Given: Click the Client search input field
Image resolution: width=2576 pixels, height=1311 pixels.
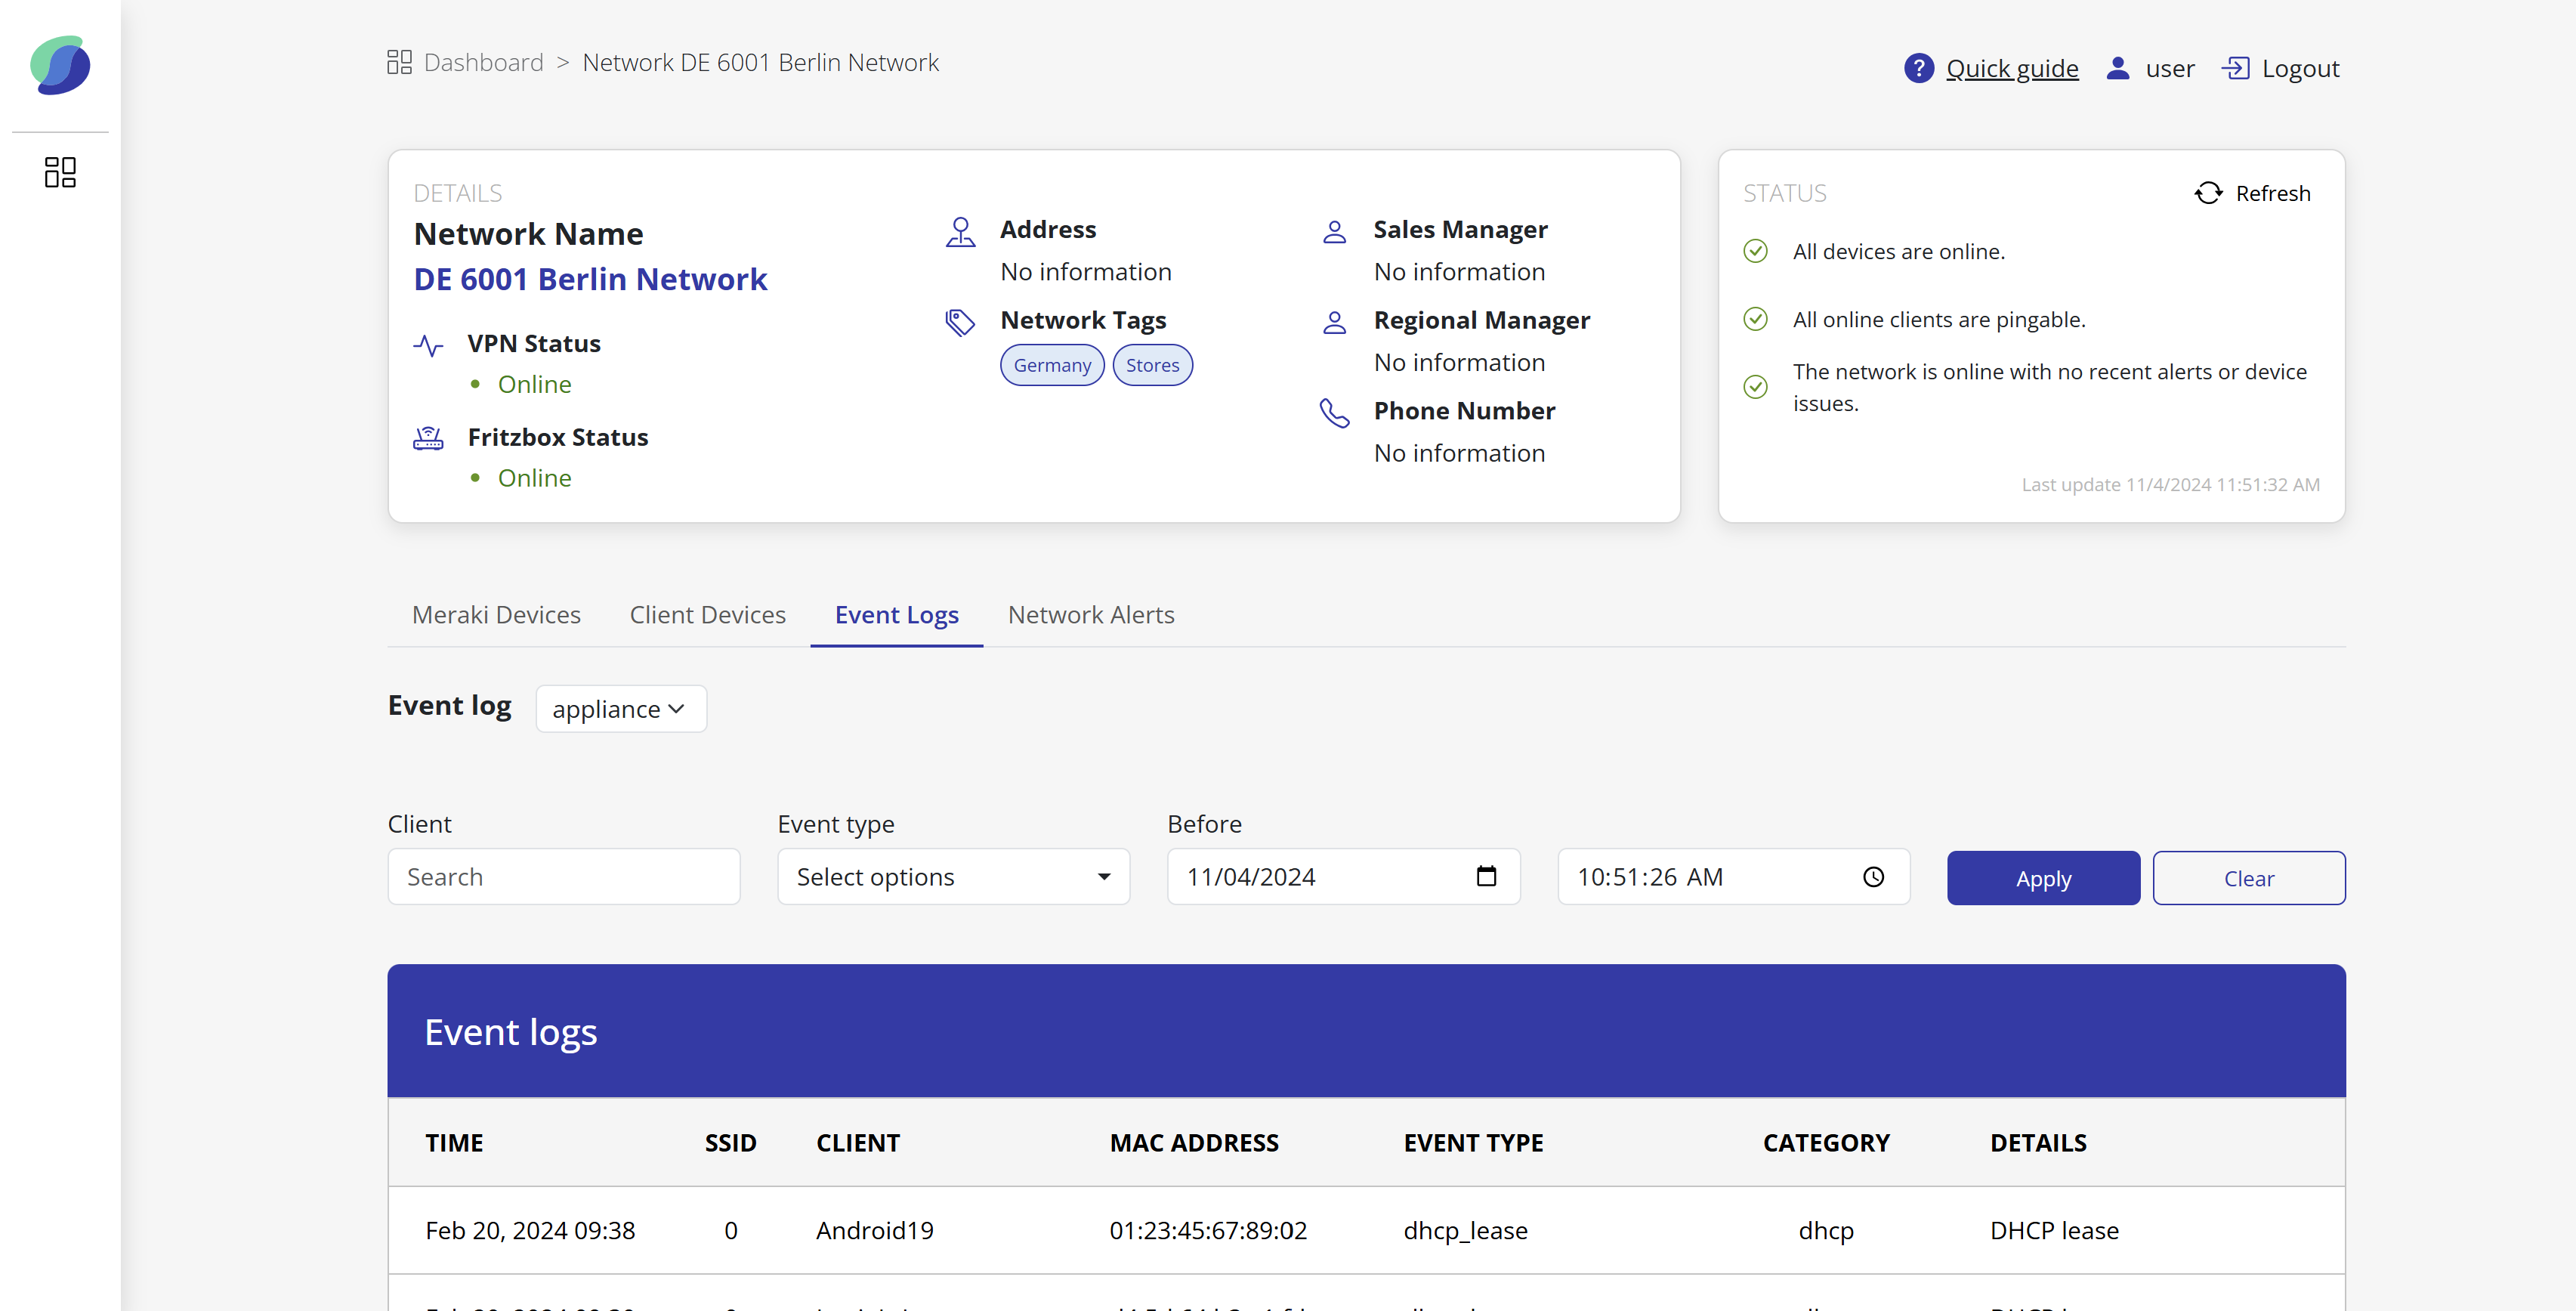Looking at the screenshot, I should tap(564, 877).
